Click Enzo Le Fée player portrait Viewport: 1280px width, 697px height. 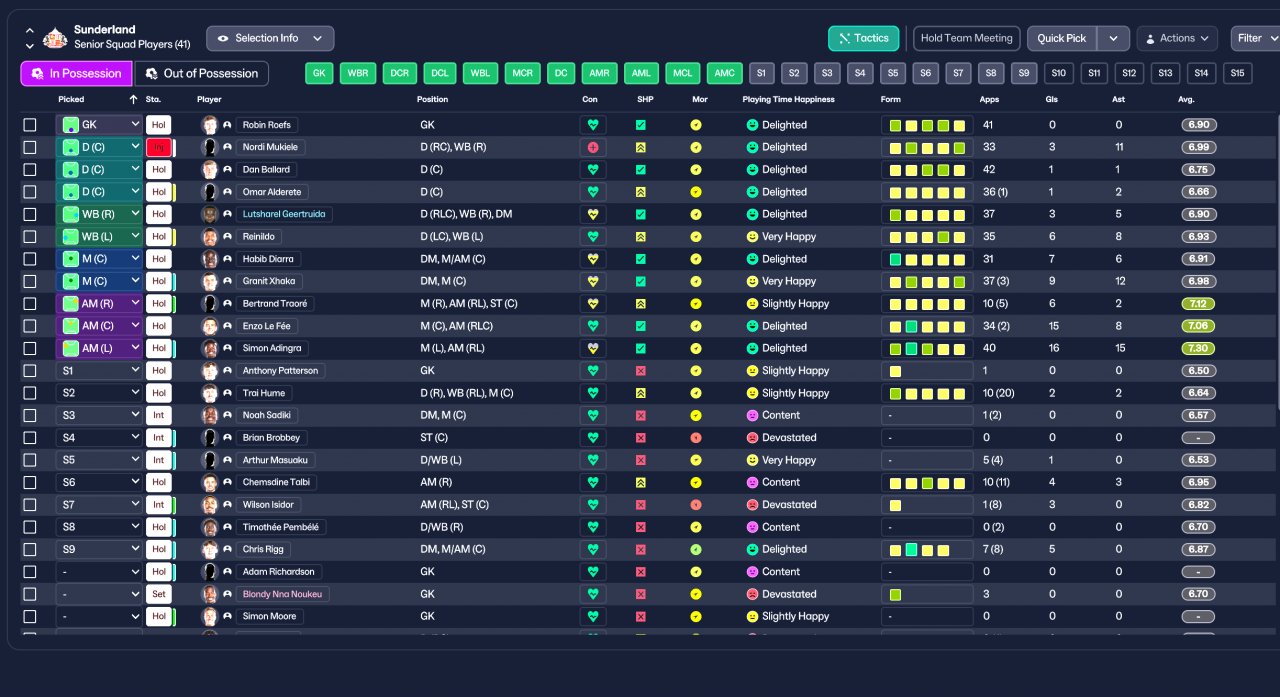click(x=210, y=326)
